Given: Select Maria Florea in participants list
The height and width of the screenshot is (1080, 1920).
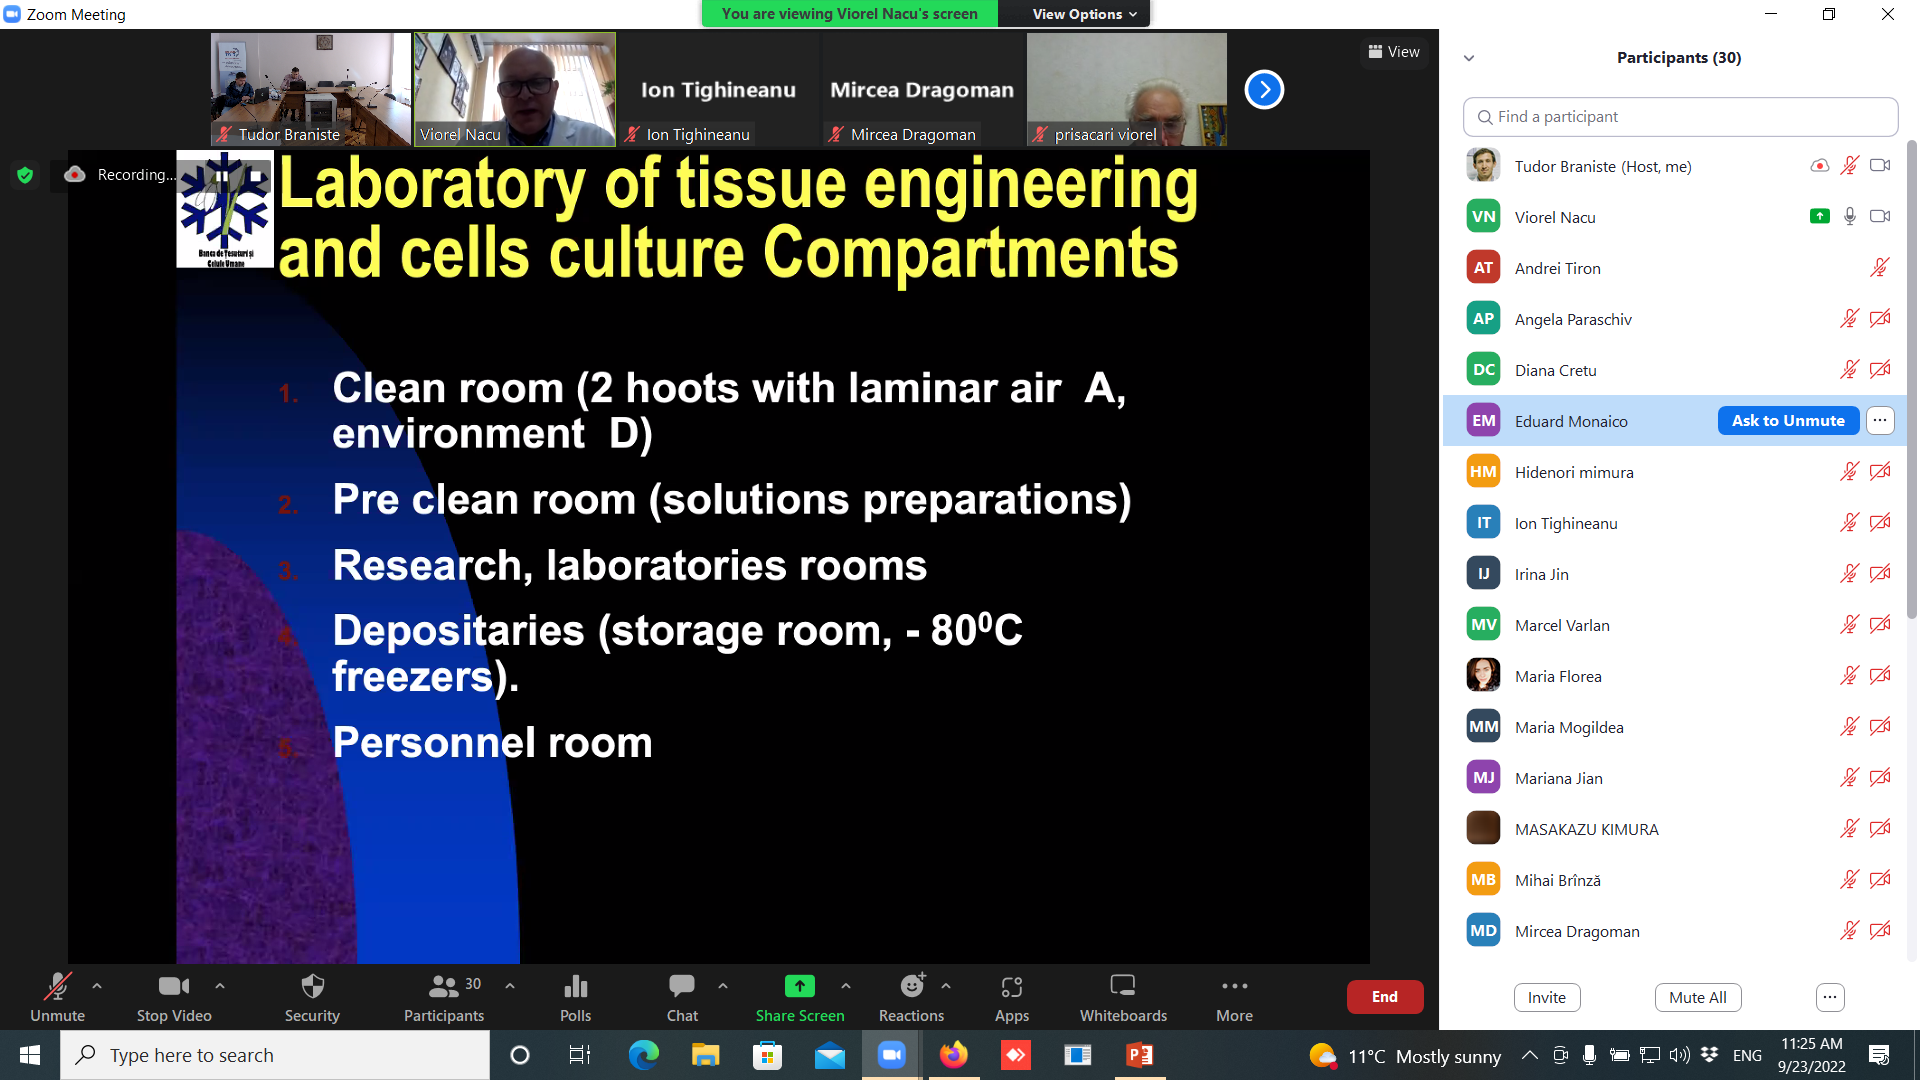Looking at the screenshot, I should pos(1676,676).
